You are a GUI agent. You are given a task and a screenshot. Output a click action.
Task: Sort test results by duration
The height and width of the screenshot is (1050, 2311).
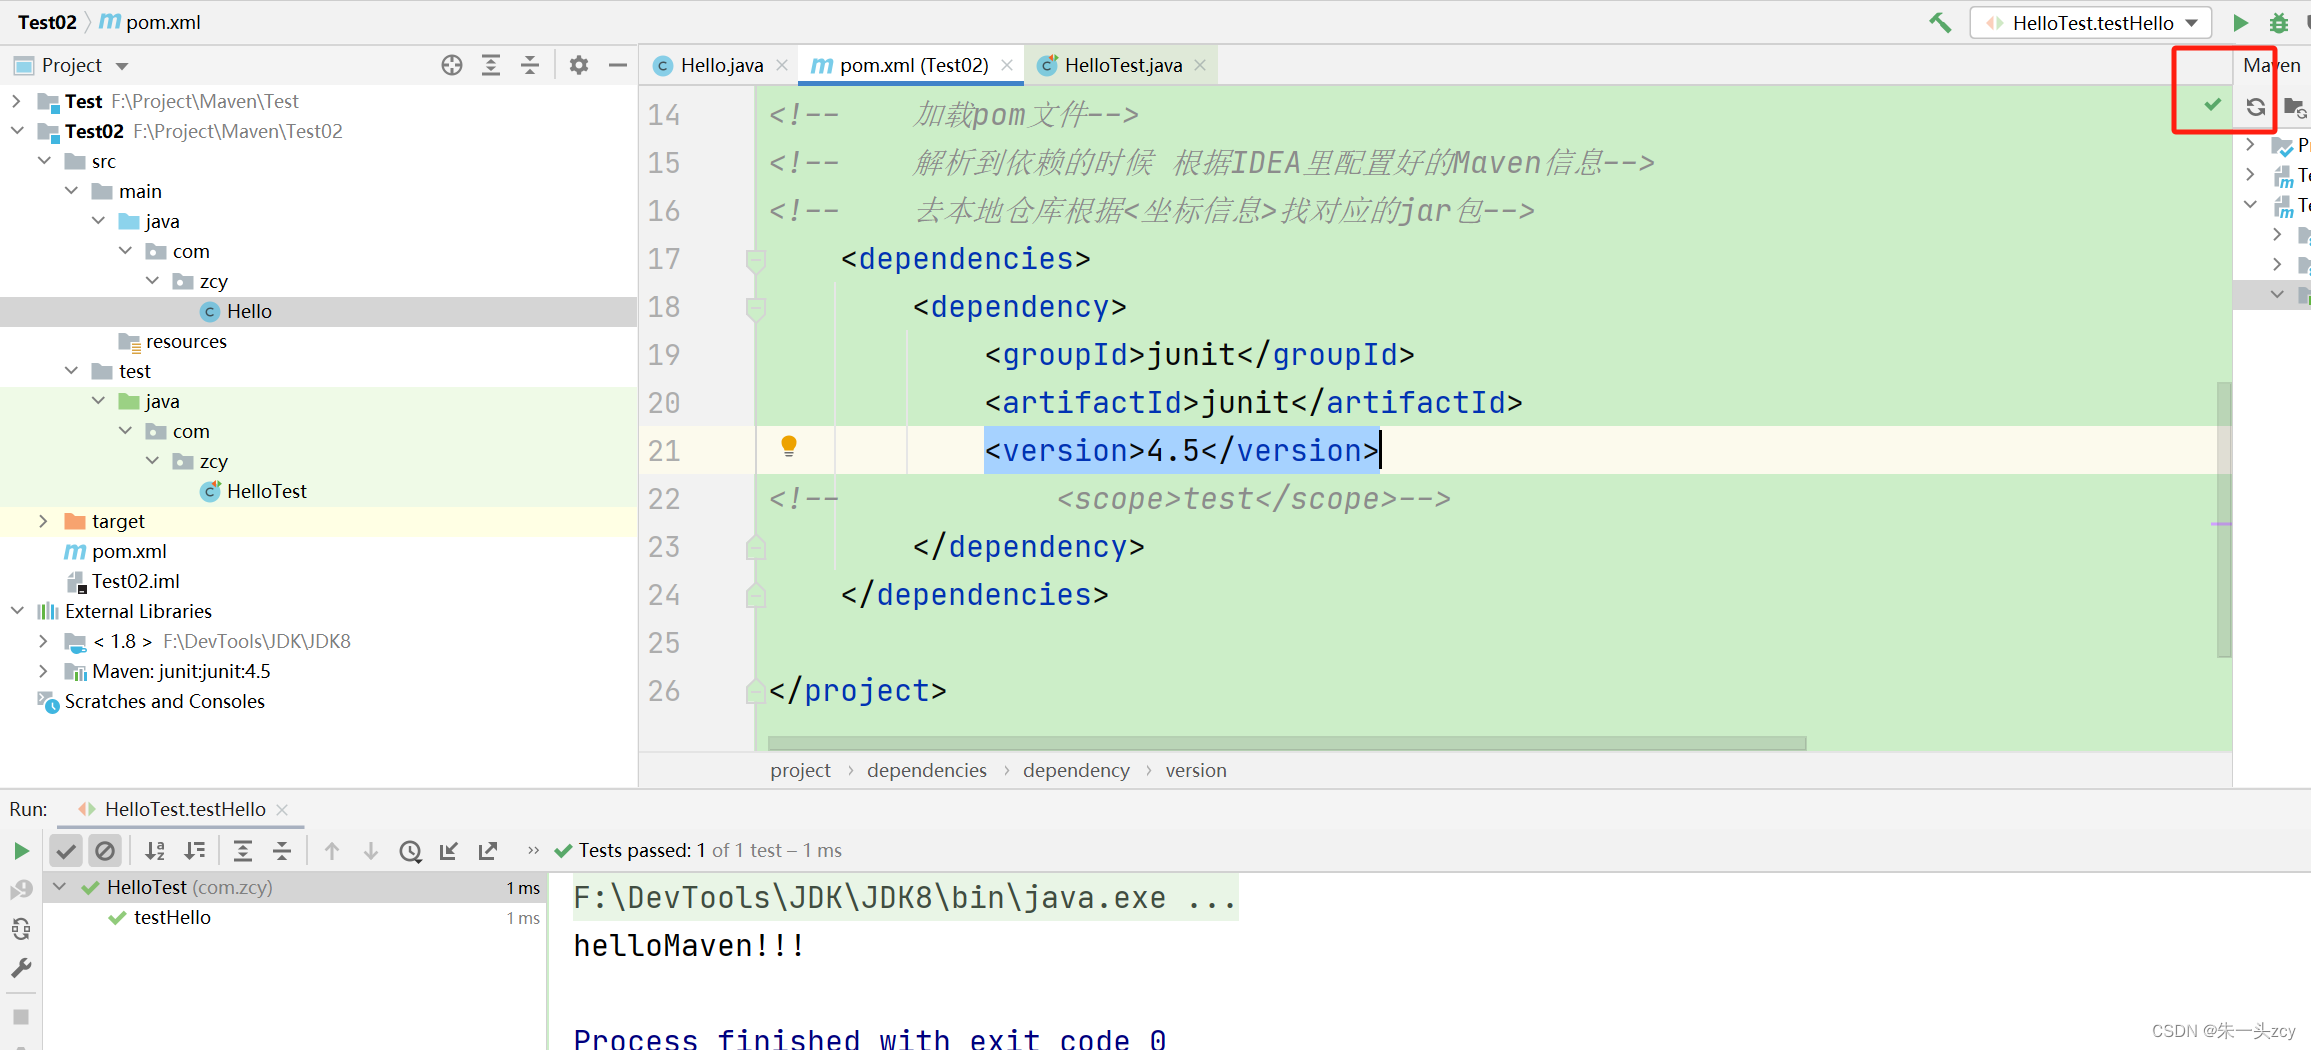[195, 851]
